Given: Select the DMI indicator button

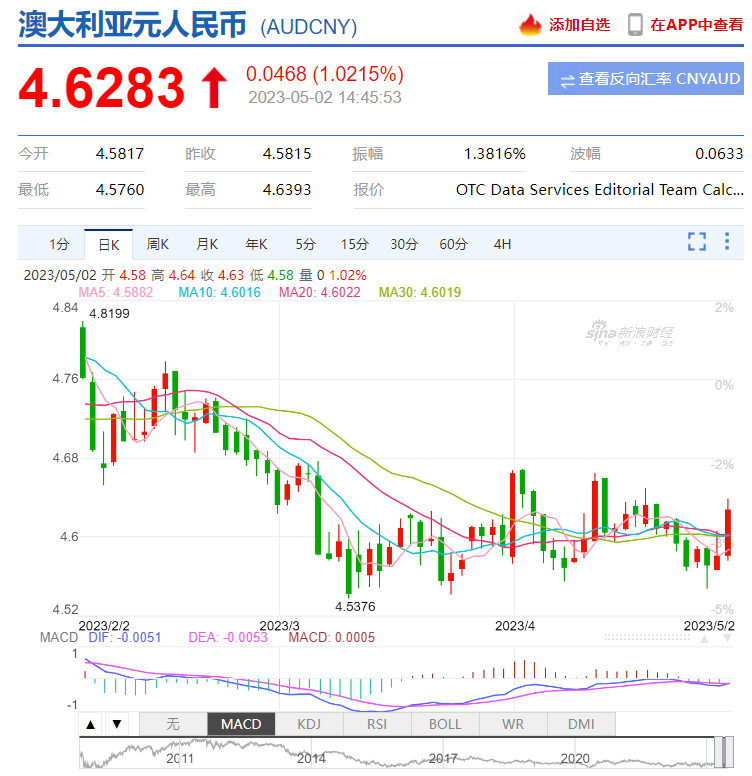Looking at the screenshot, I should tap(581, 725).
